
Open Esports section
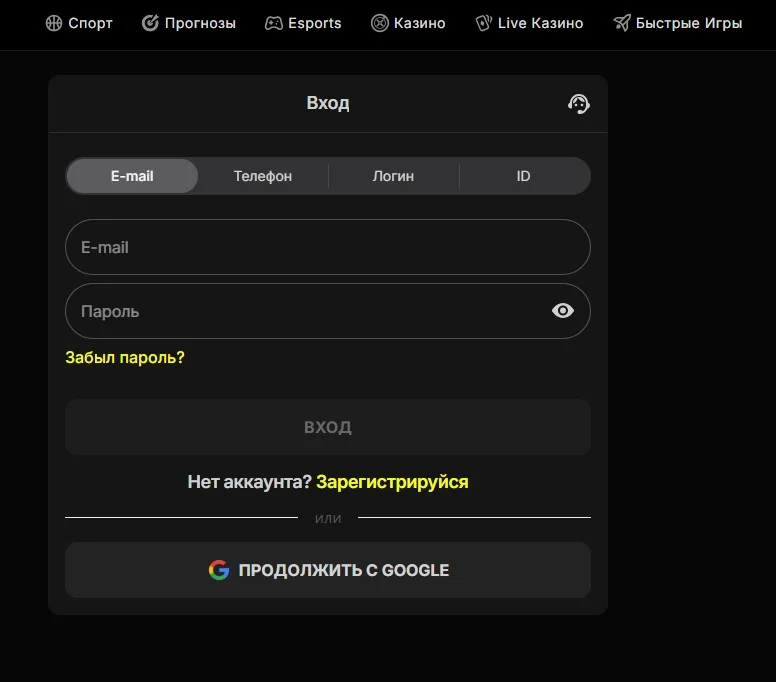pyautogui.click(x=303, y=23)
